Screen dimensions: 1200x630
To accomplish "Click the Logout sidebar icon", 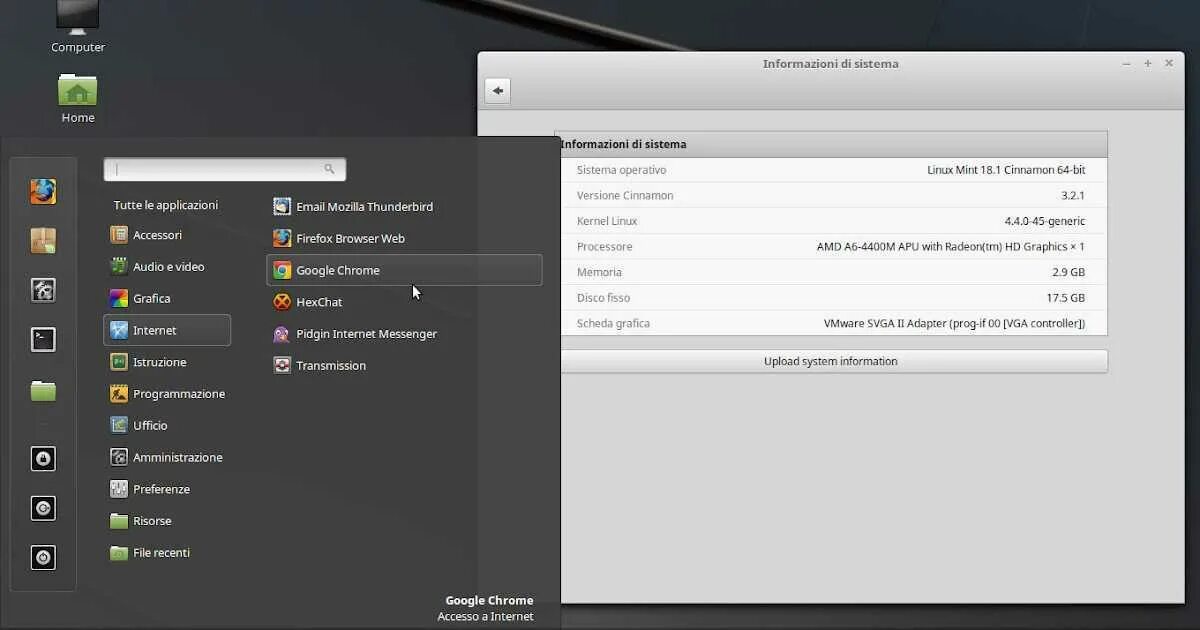I will [x=43, y=508].
